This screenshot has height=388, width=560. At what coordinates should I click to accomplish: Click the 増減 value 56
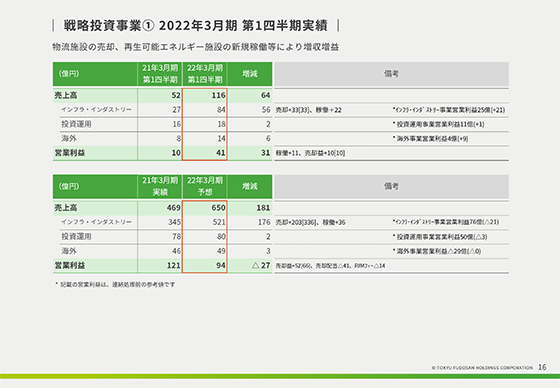[266, 110]
